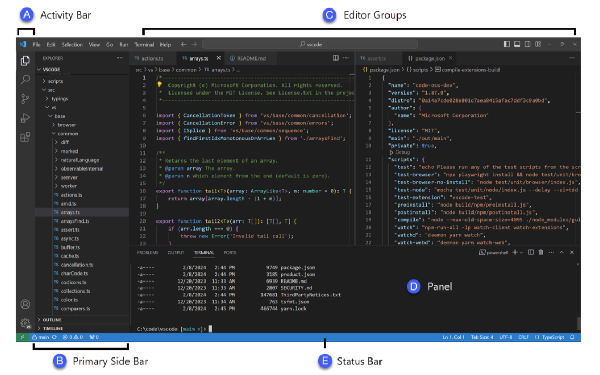Open the Selection menu
The height and width of the screenshot is (375, 600).
point(72,44)
